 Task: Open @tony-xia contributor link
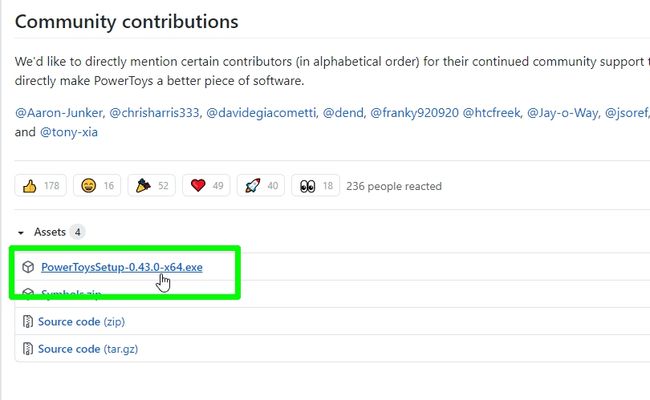pos(70,132)
